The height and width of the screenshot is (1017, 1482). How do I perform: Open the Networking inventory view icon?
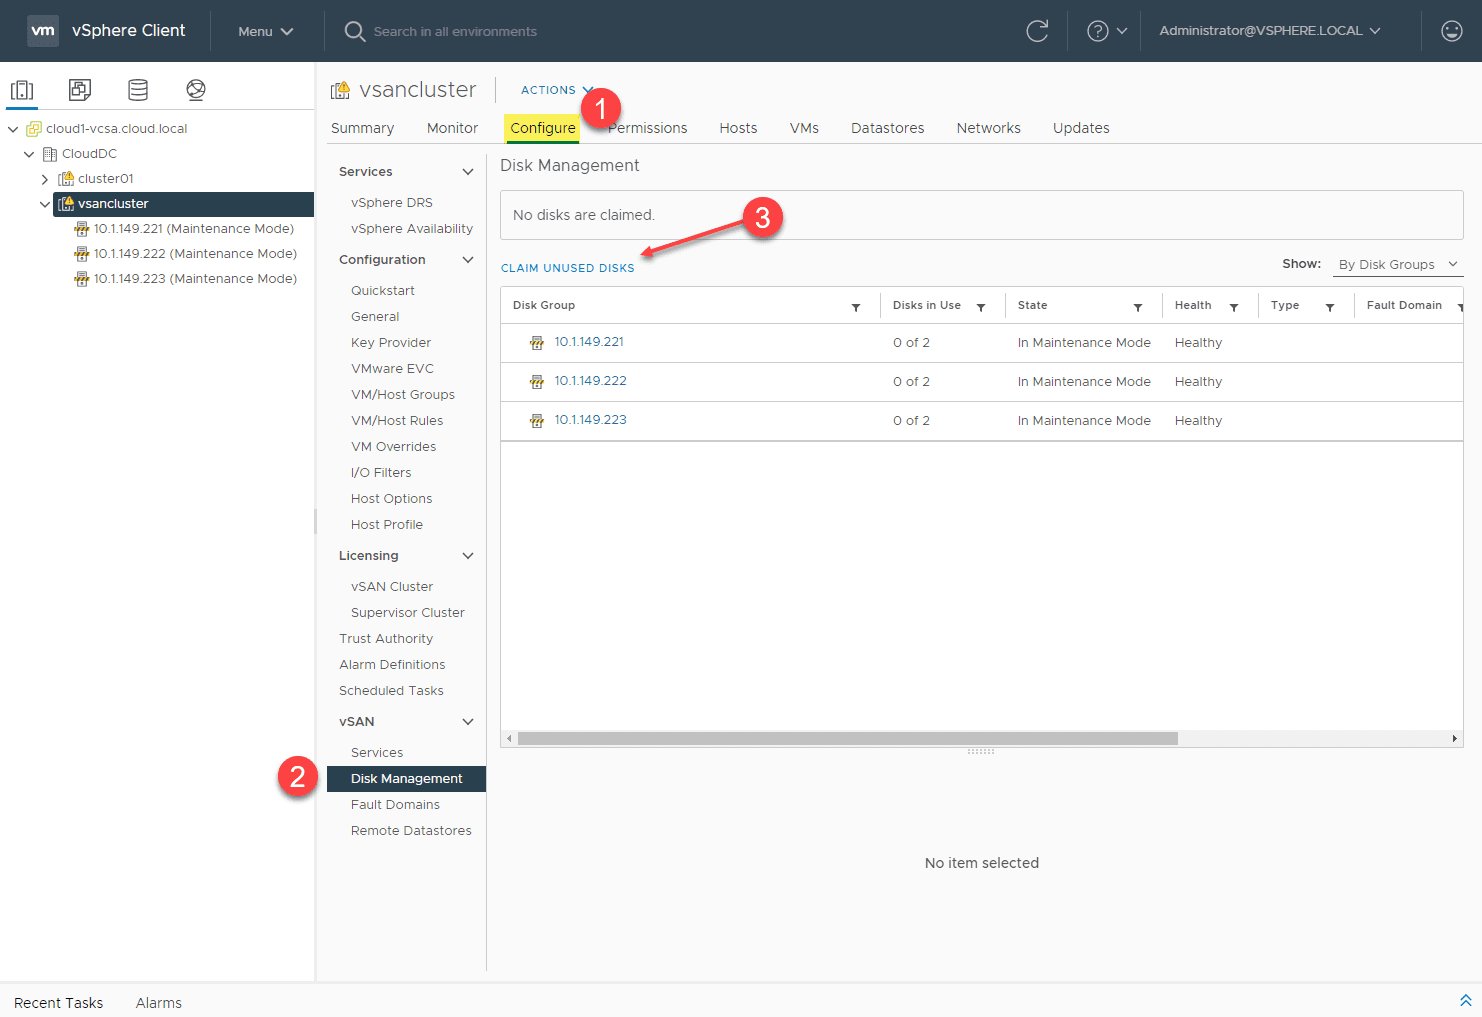[x=196, y=90]
